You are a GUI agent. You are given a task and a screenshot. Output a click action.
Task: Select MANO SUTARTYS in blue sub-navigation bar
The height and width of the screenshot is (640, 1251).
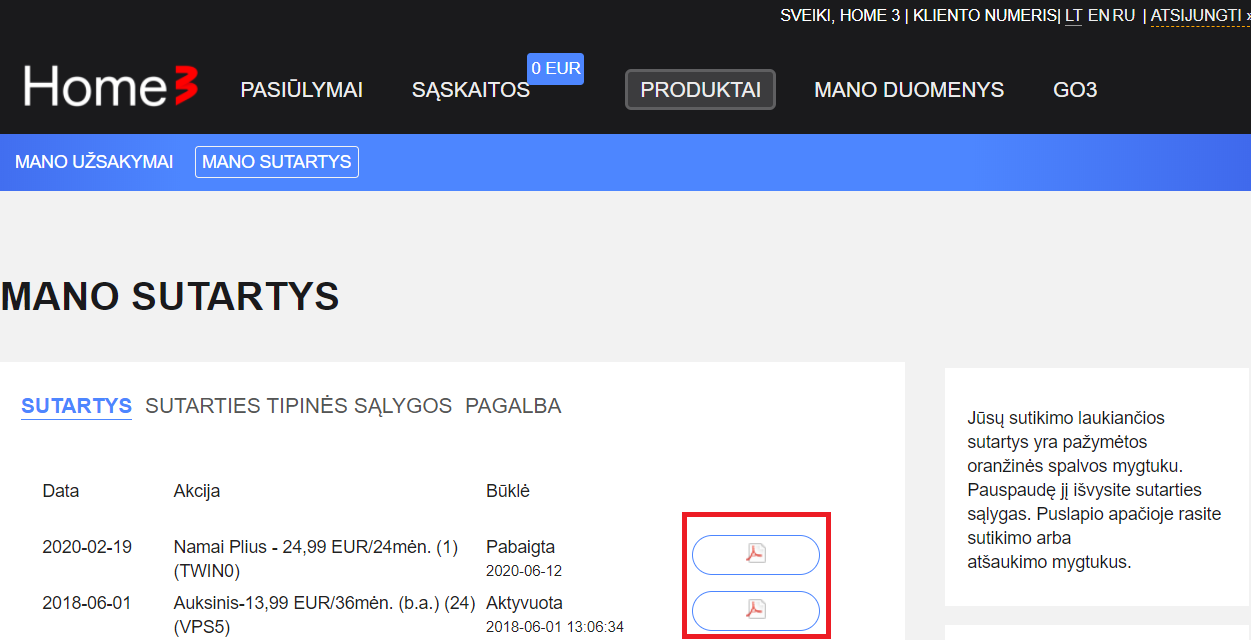pos(277,162)
